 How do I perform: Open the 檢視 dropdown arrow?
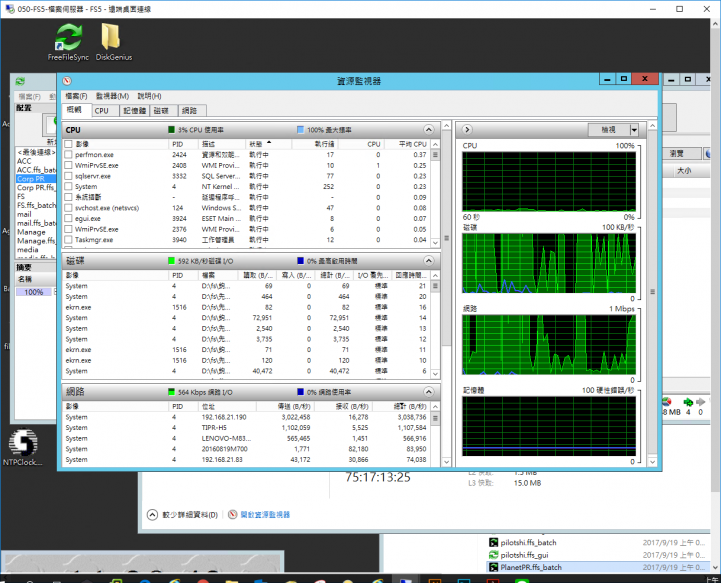point(634,130)
